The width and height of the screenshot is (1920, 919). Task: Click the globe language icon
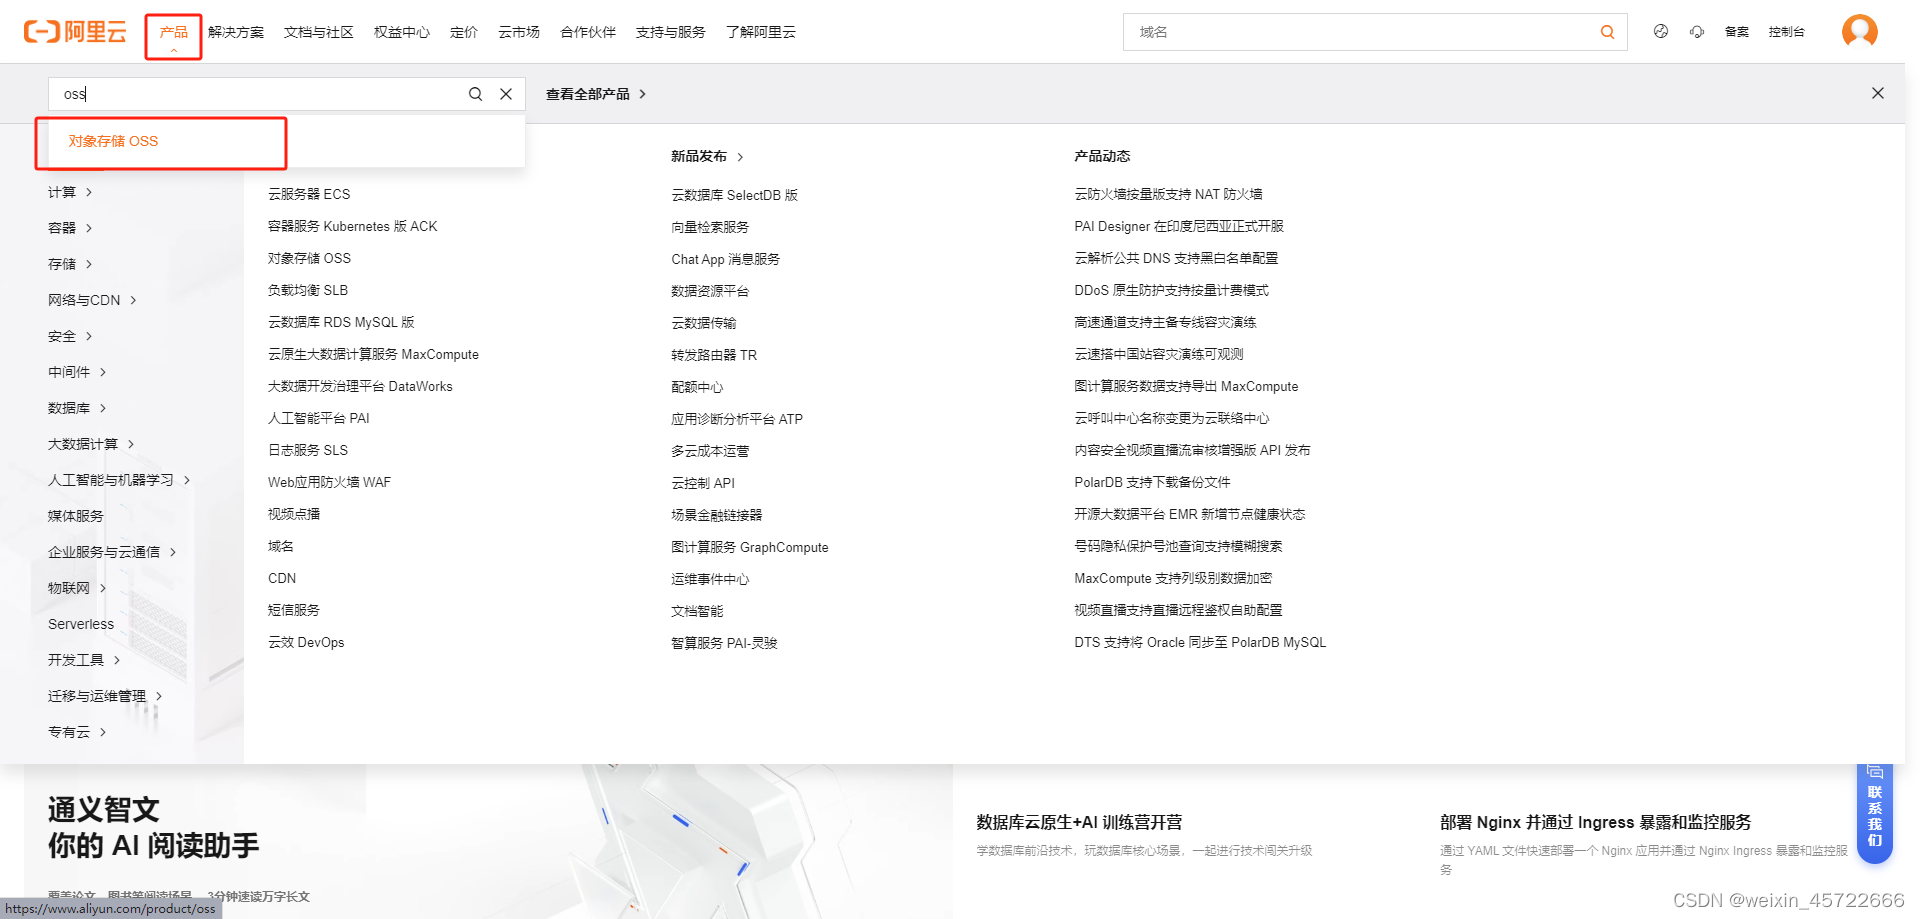tap(1661, 32)
